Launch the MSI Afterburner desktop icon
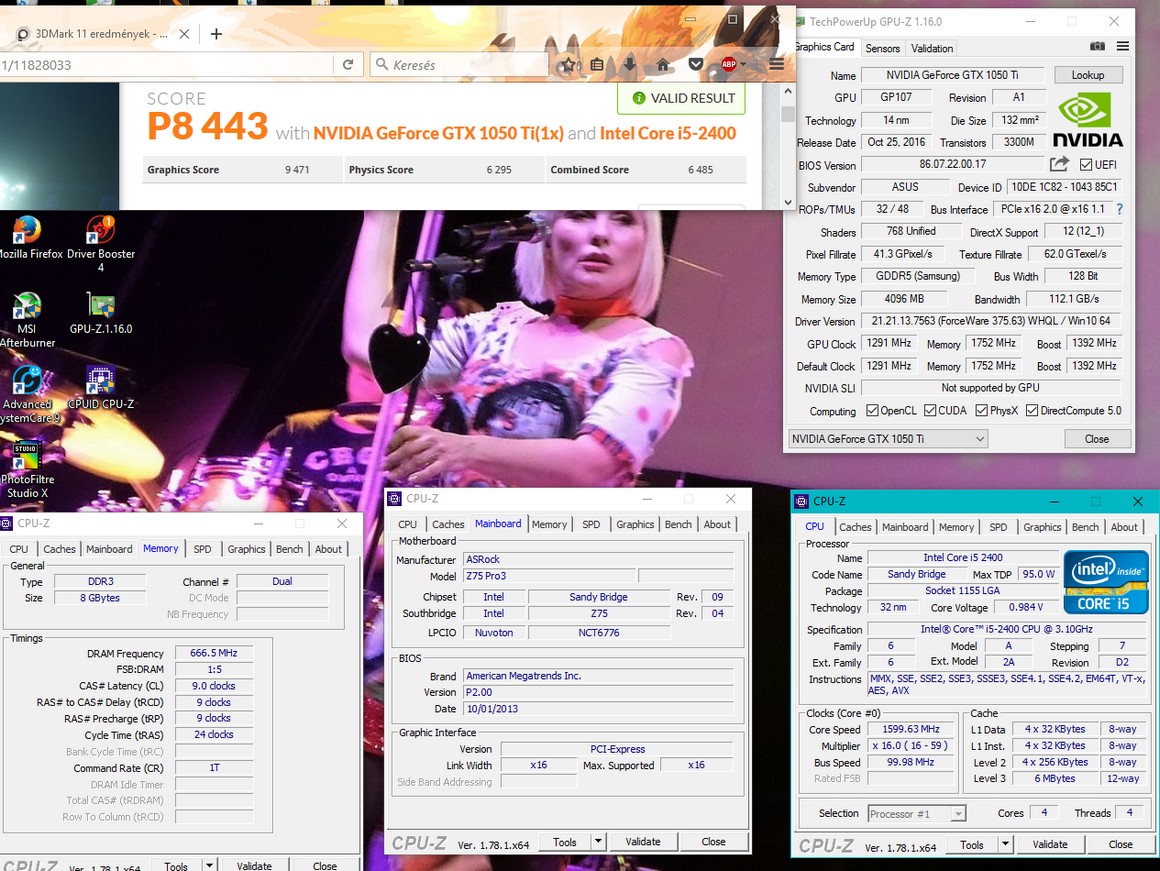This screenshot has width=1160, height=871. (27, 320)
